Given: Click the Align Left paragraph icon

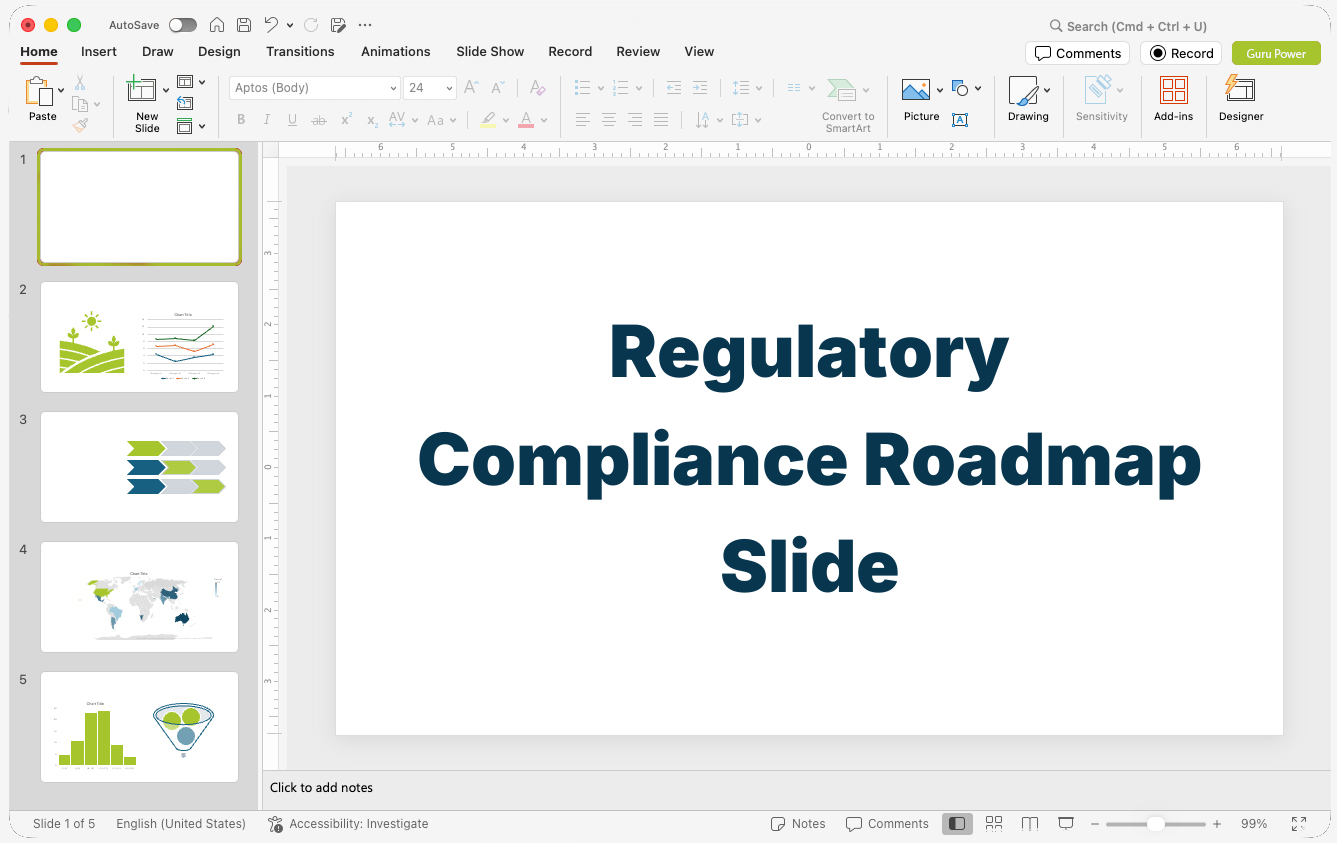Looking at the screenshot, I should [583, 120].
